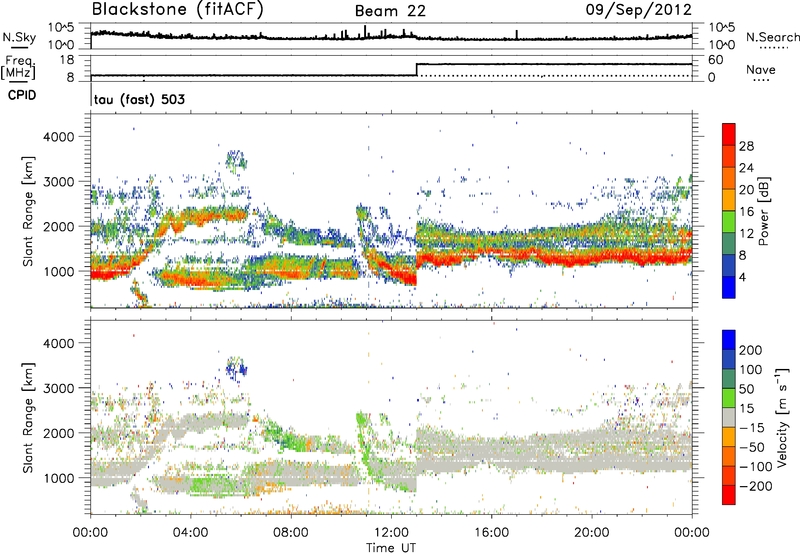Select the 'Beam 22' header label
800x554 pixels.
[390, 11]
